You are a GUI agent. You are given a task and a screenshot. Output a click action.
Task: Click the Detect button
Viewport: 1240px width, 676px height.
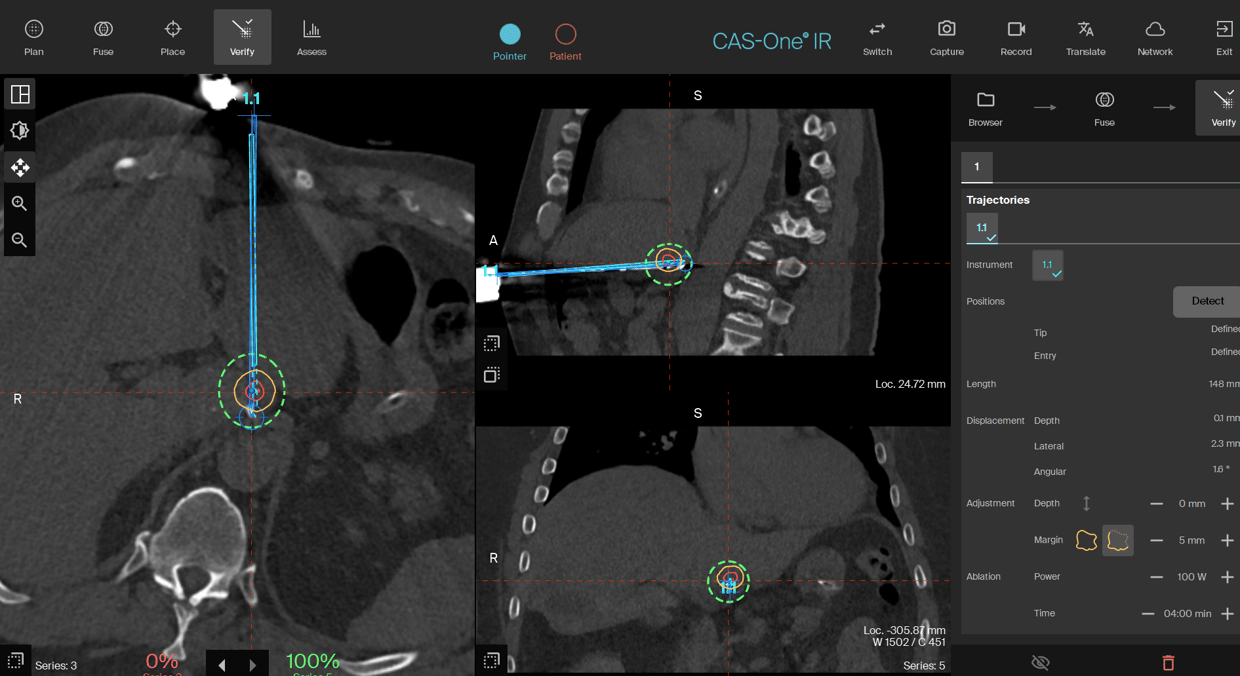pyautogui.click(x=1207, y=301)
